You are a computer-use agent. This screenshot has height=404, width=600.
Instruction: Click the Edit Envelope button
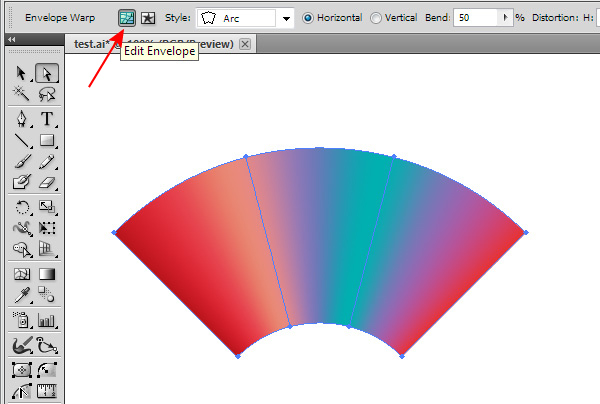click(127, 18)
